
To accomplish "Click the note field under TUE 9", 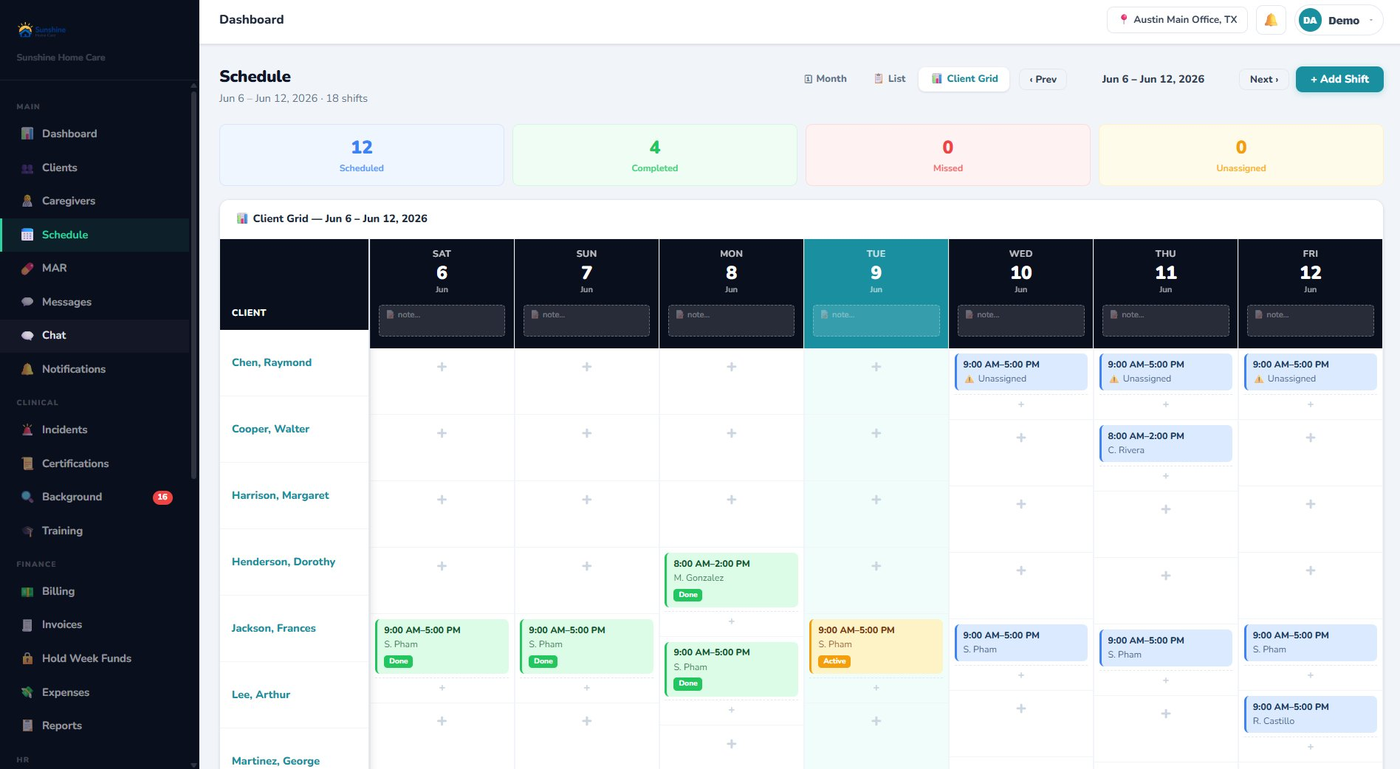I will point(876,320).
